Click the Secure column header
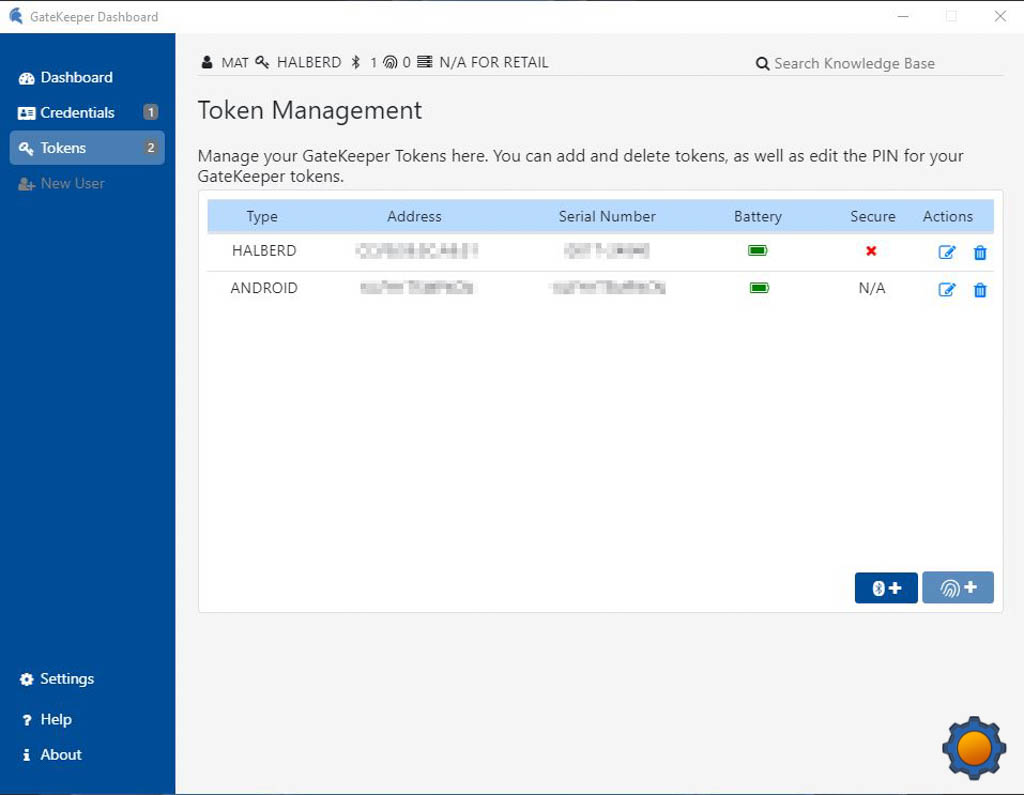 [x=872, y=217]
